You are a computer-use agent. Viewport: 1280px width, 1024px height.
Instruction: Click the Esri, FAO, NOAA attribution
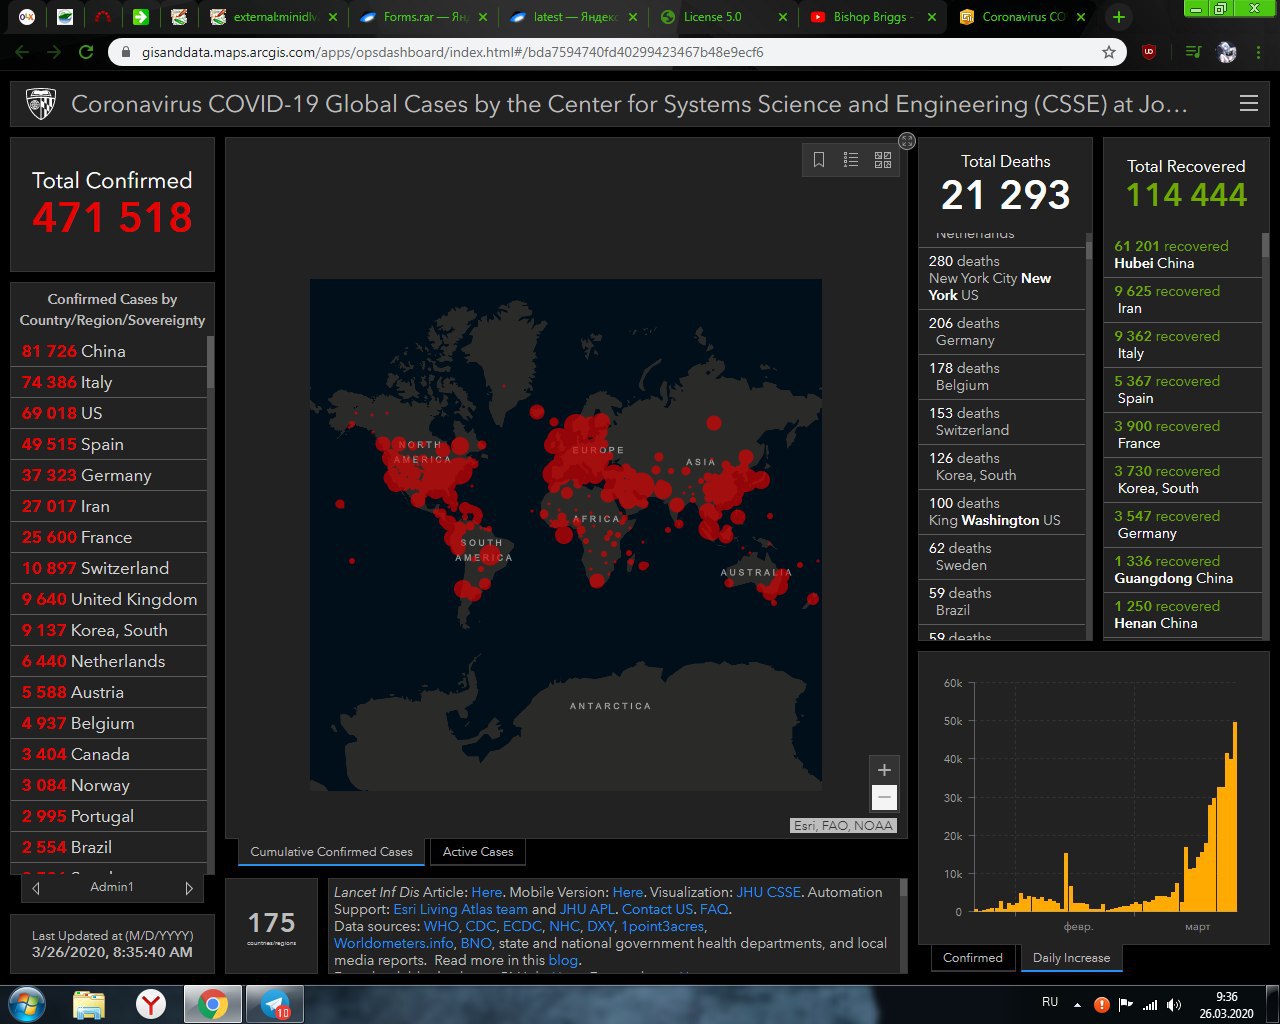pos(843,825)
